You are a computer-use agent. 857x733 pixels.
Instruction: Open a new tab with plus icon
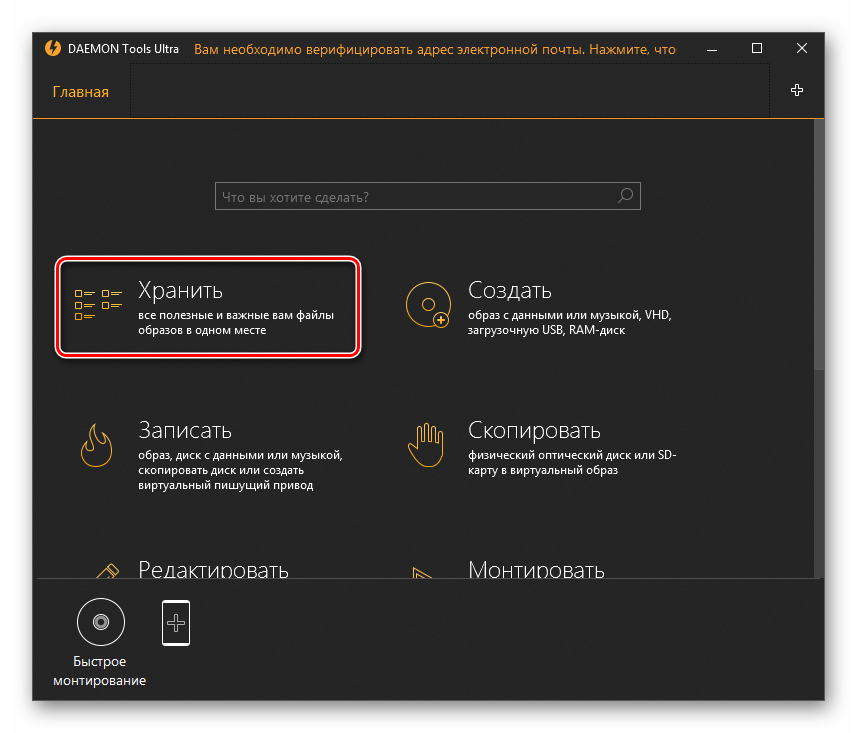[x=797, y=90]
